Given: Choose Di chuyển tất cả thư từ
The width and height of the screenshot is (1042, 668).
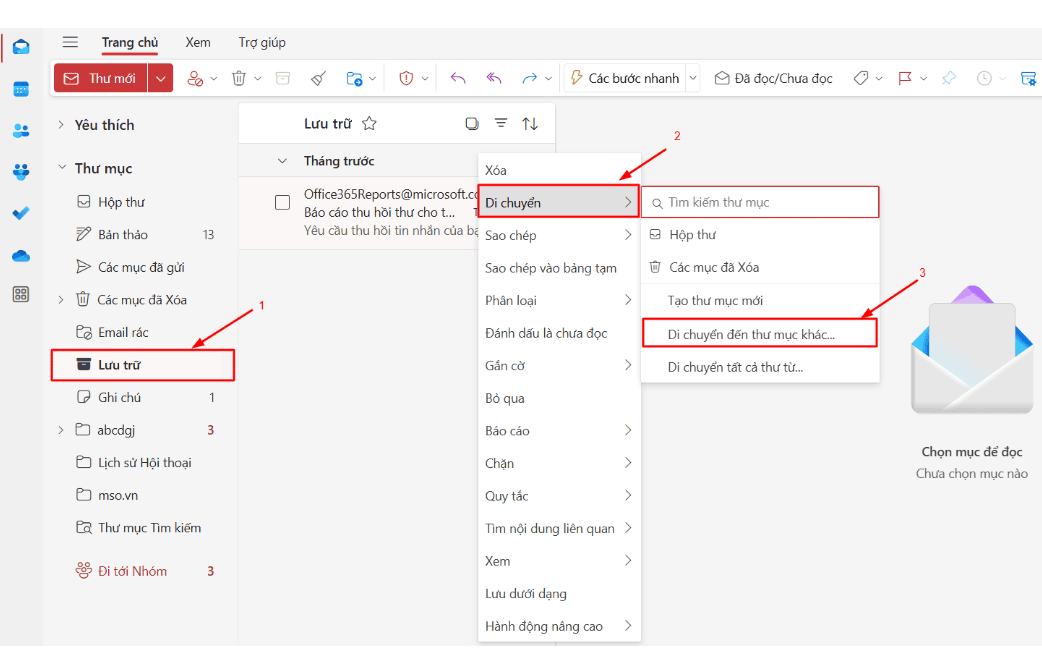Looking at the screenshot, I should (760, 367).
